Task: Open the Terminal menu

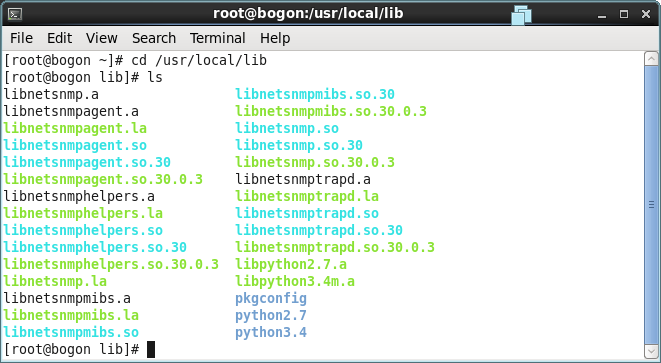Action: [218, 38]
